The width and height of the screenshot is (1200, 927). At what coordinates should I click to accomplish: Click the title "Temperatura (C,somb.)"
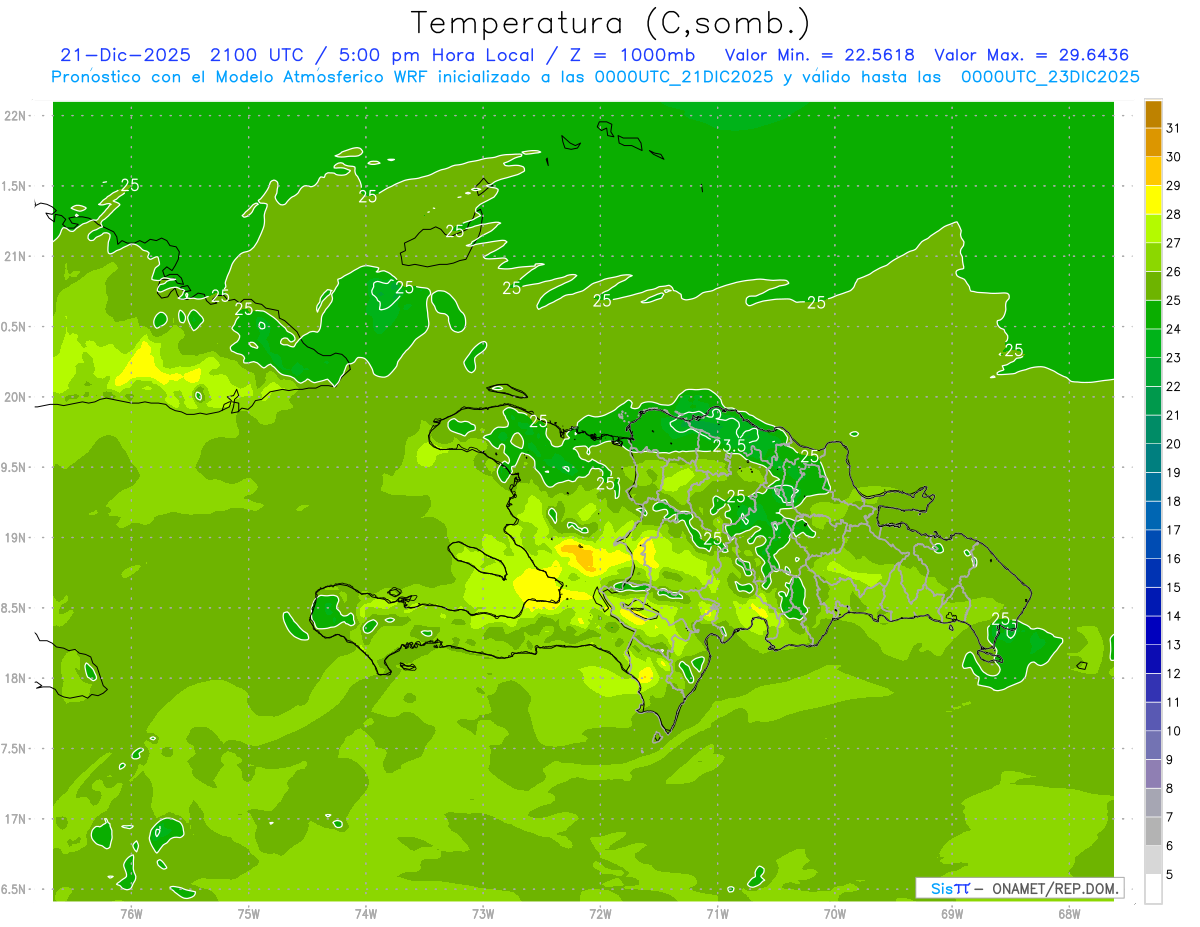click(x=611, y=22)
